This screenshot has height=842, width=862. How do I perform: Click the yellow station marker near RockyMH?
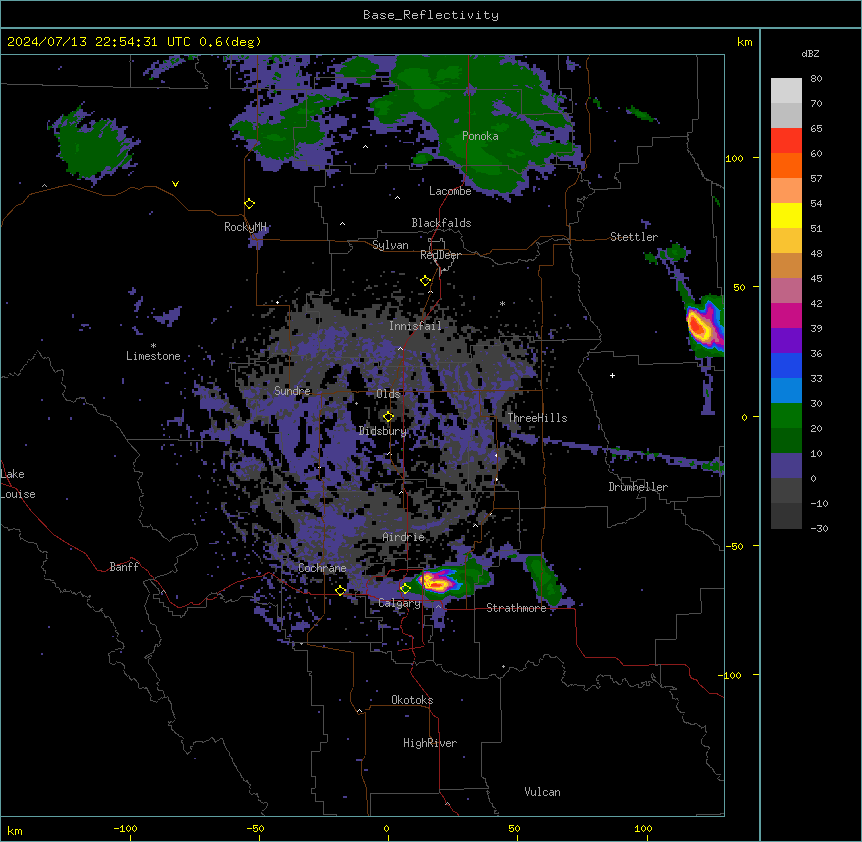pyautogui.click(x=249, y=204)
